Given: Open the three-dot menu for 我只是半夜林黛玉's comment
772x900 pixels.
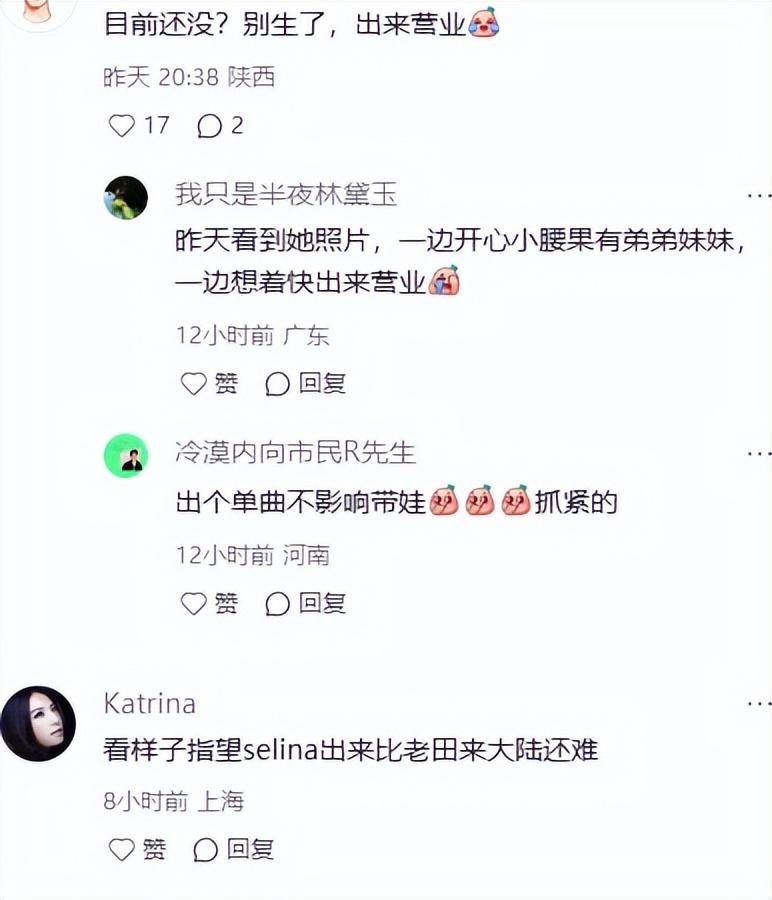Looking at the screenshot, I should 759,196.
